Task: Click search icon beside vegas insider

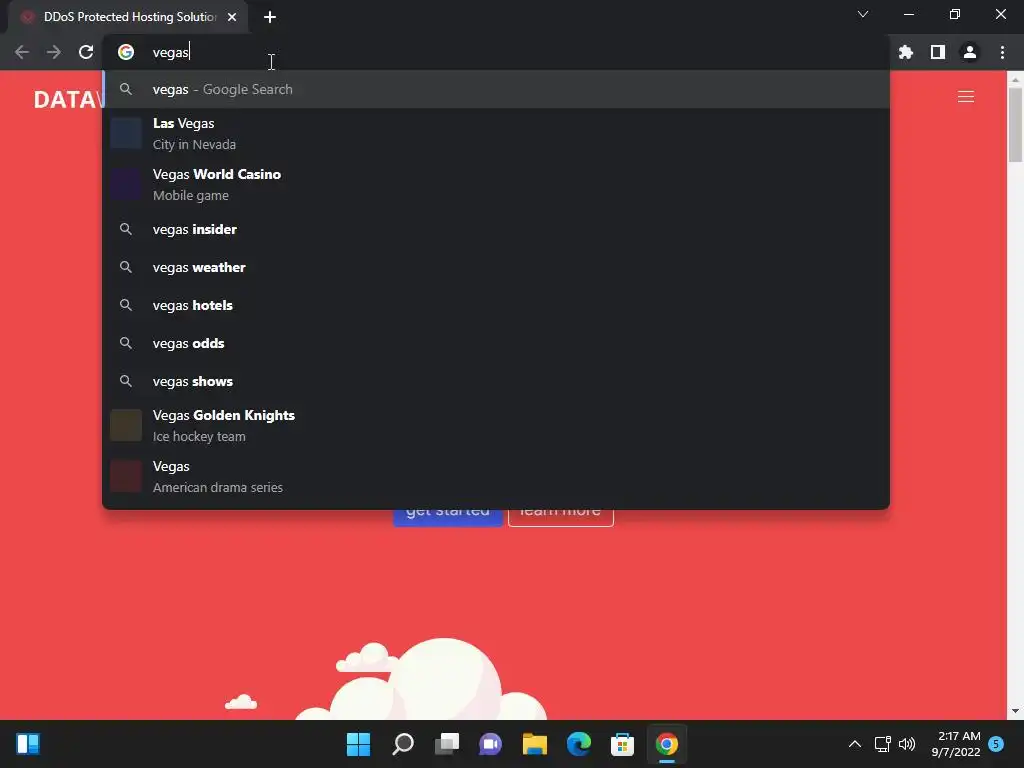Action: click(126, 229)
